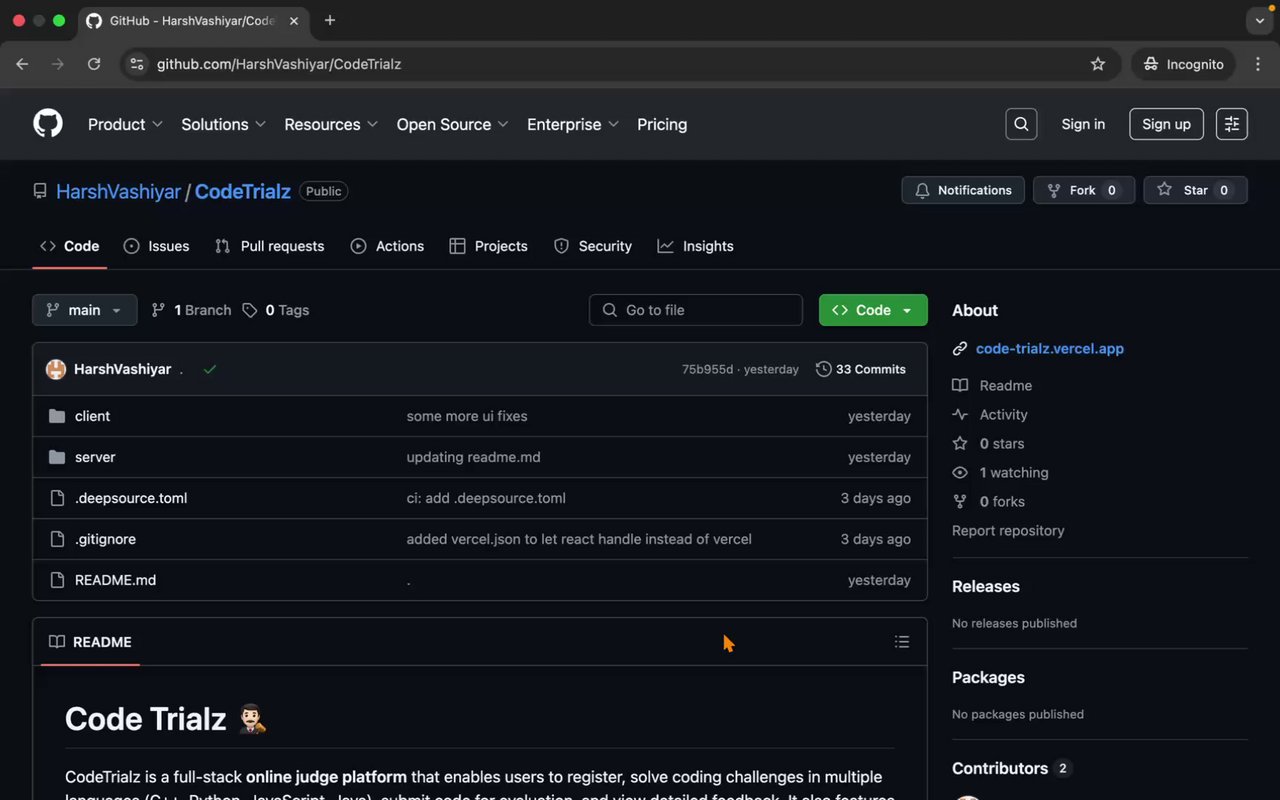Viewport: 1280px width, 800px height.
Task: Click the Sign up button
Action: tap(1166, 124)
